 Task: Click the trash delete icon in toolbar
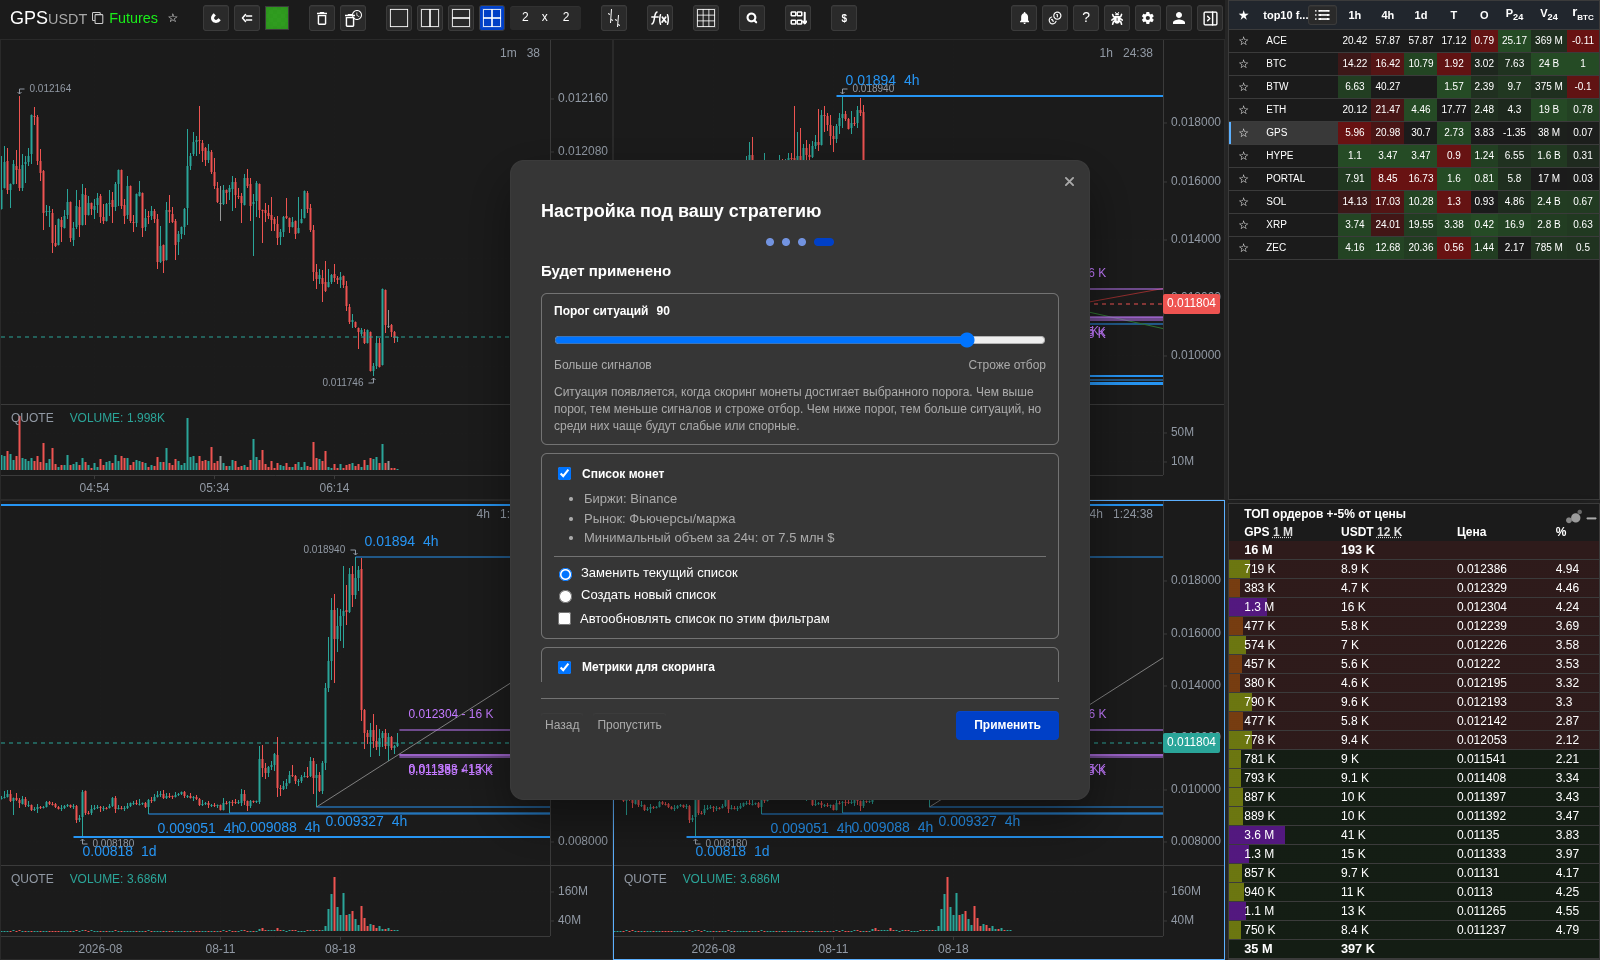[x=322, y=18]
